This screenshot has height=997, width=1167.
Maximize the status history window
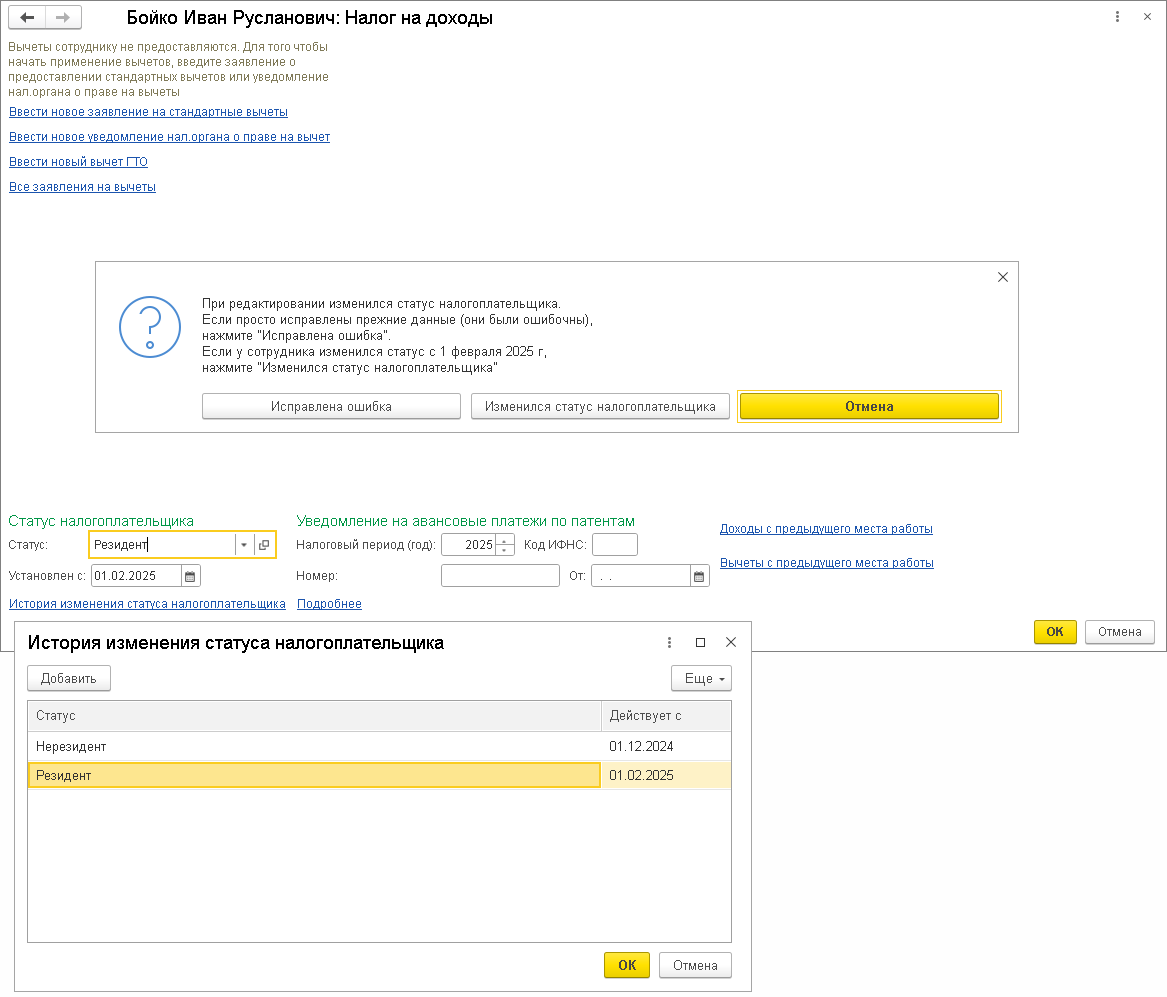(x=700, y=643)
